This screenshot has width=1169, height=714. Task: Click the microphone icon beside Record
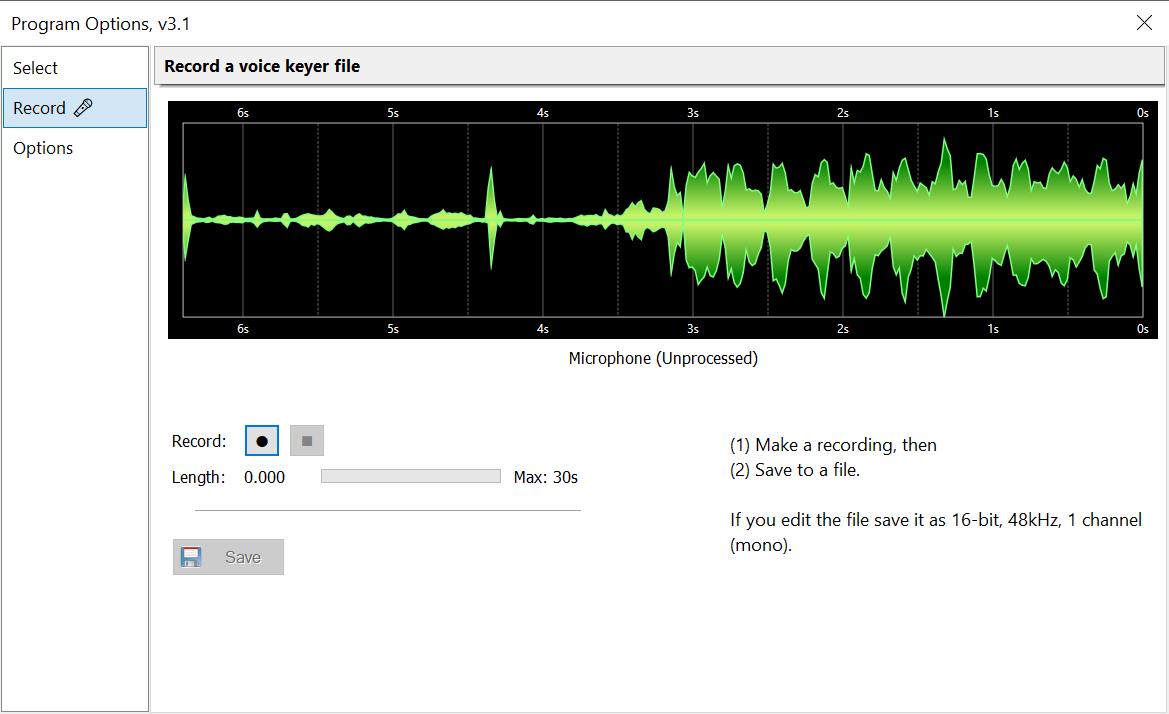84,108
